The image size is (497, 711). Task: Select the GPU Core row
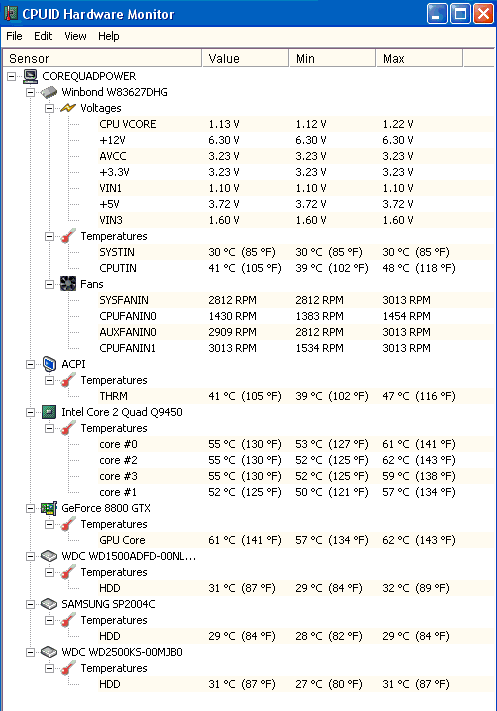click(x=296, y=540)
